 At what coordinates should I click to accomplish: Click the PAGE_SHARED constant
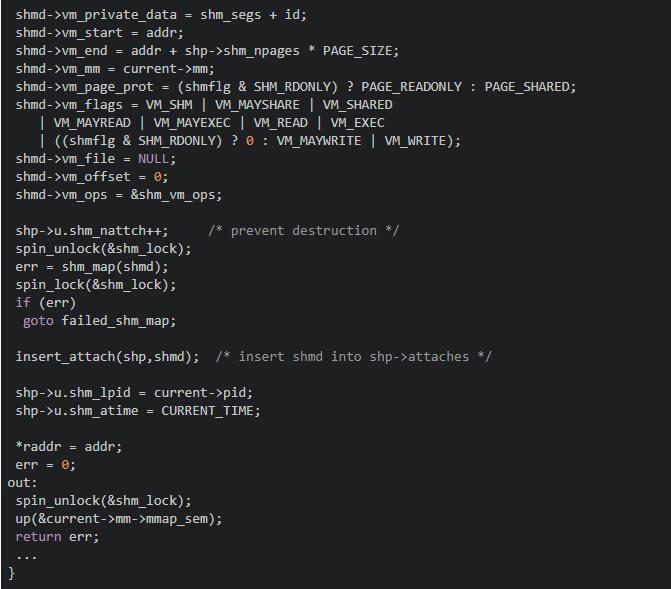pyautogui.click(x=530, y=87)
